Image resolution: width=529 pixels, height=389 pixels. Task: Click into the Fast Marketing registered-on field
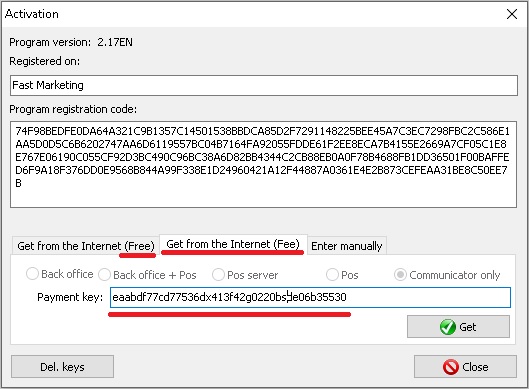264,85
